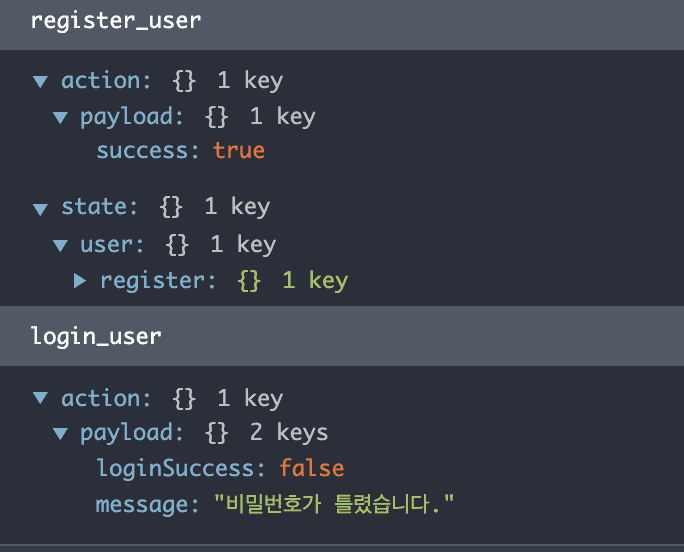Expand the collapsed register node
The image size is (684, 552).
(x=79, y=281)
